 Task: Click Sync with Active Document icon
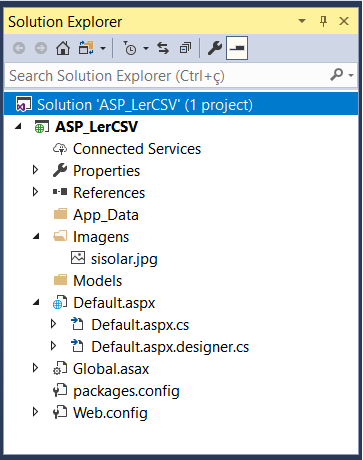click(x=163, y=48)
